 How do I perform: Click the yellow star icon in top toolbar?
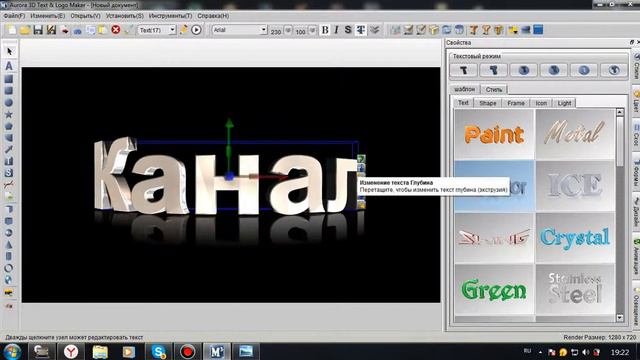[x=513, y=30]
